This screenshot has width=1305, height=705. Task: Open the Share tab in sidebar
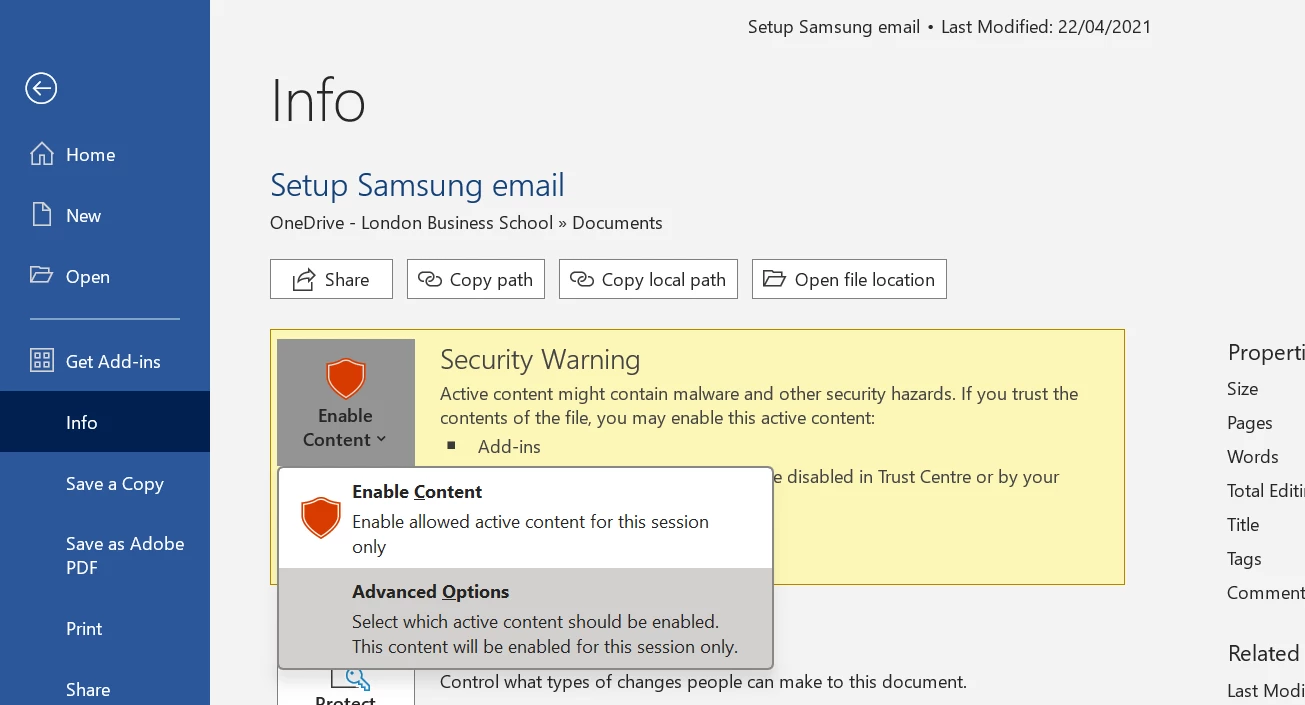click(x=105, y=689)
